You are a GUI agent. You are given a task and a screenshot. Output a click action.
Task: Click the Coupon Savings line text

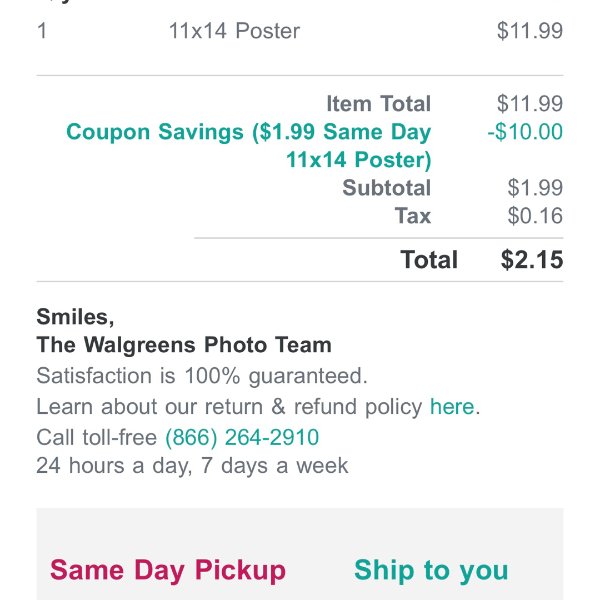click(249, 146)
